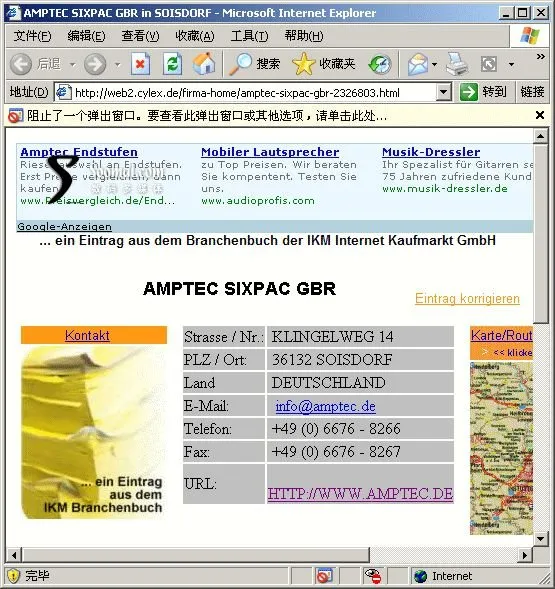
Task: Click Google-Anzeigen link
Action: [x=64, y=227]
